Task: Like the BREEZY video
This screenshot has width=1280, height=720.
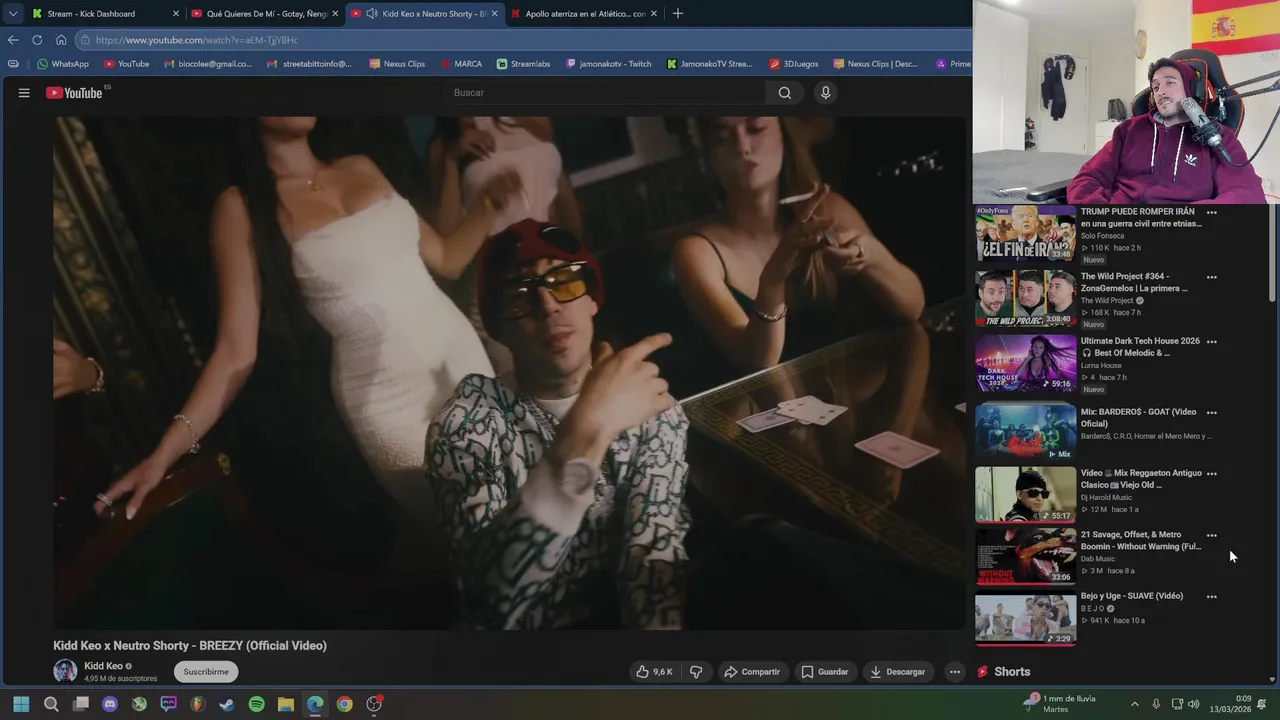Action: coord(654,672)
